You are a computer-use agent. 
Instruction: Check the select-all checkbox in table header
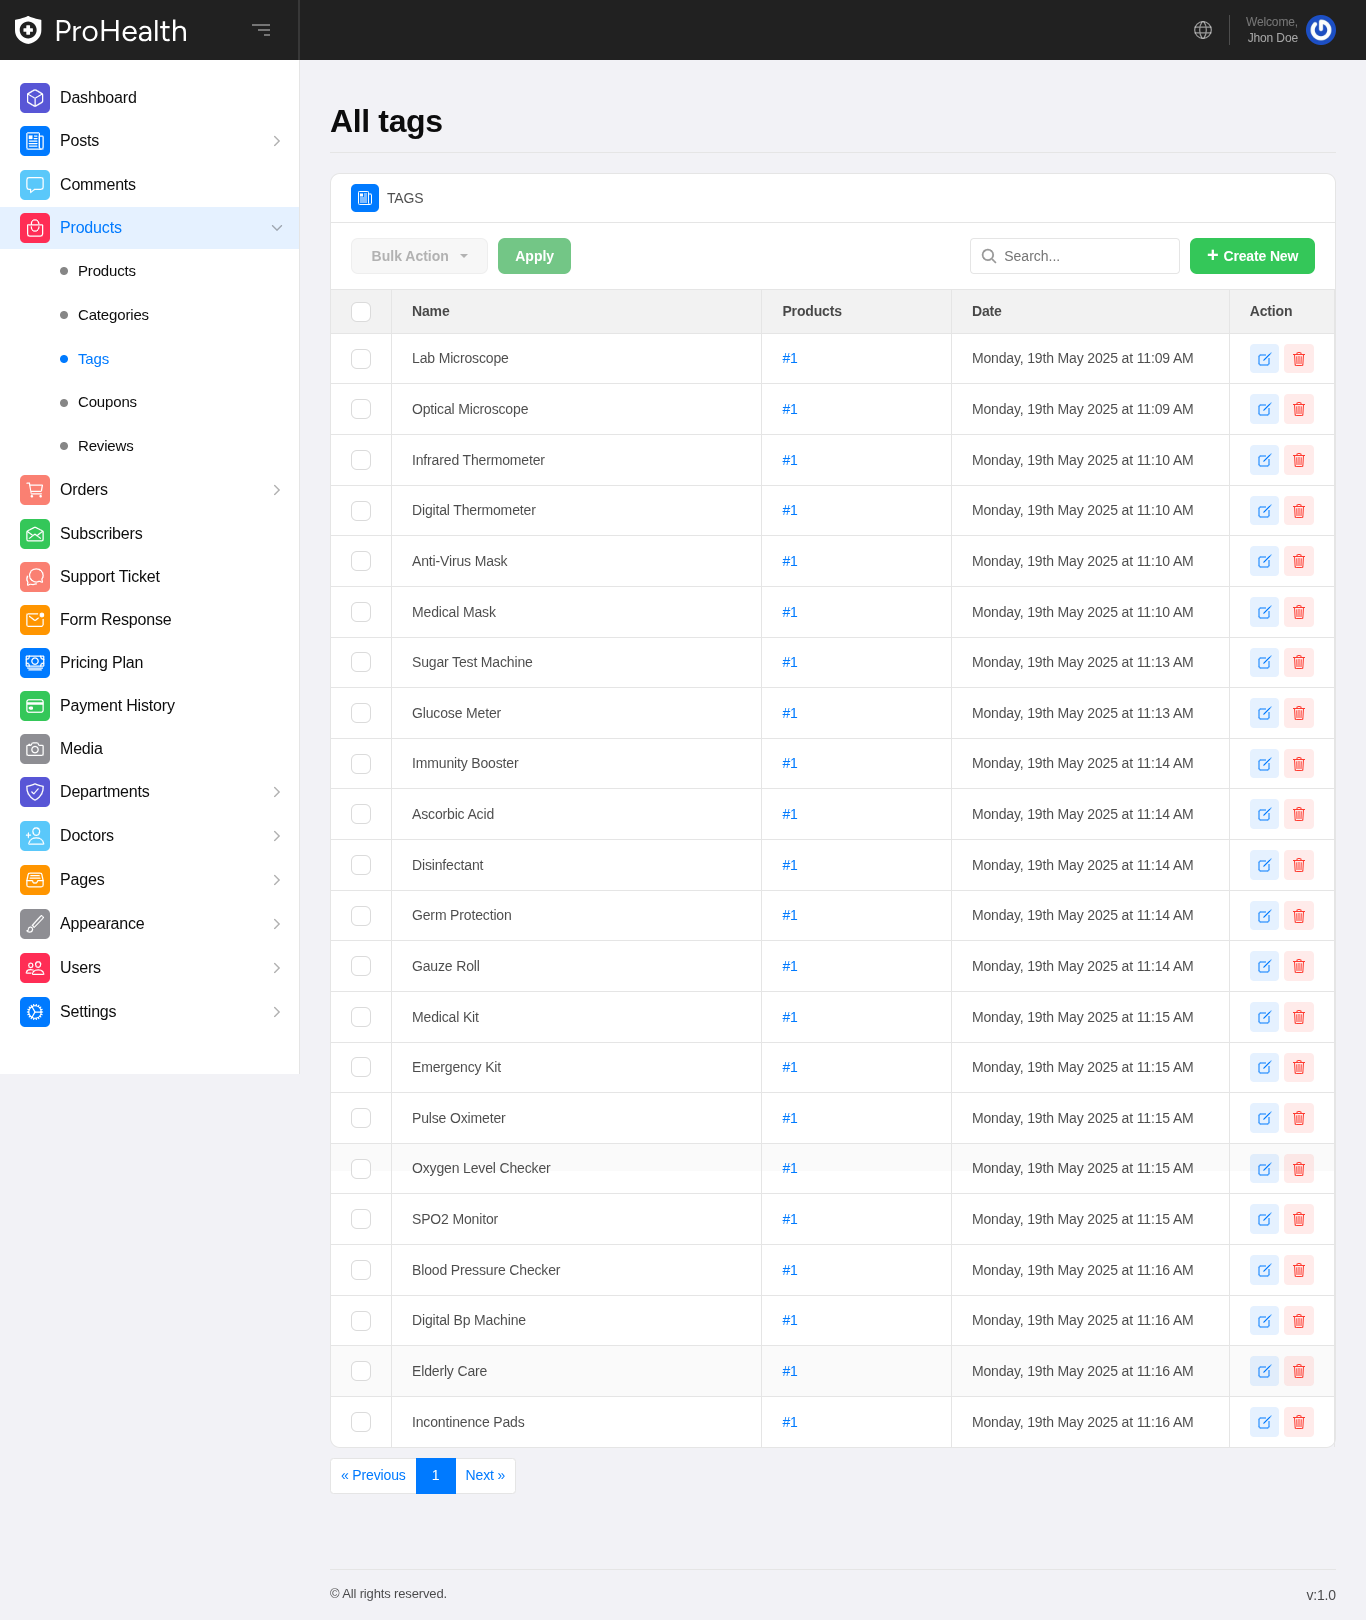(361, 312)
